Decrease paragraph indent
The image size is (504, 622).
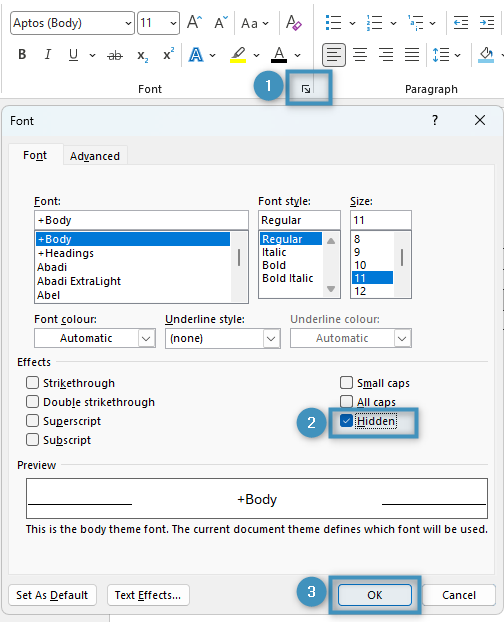pos(461,23)
